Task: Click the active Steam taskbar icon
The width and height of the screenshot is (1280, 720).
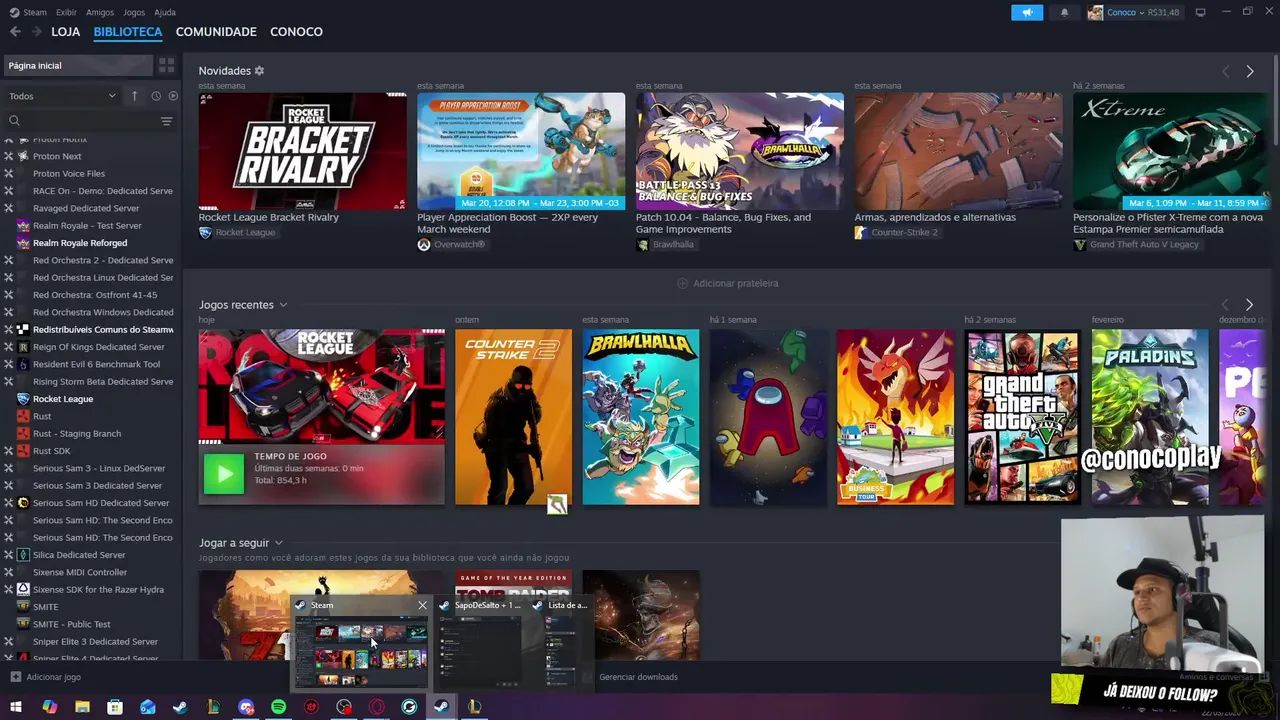Action: pos(441,707)
